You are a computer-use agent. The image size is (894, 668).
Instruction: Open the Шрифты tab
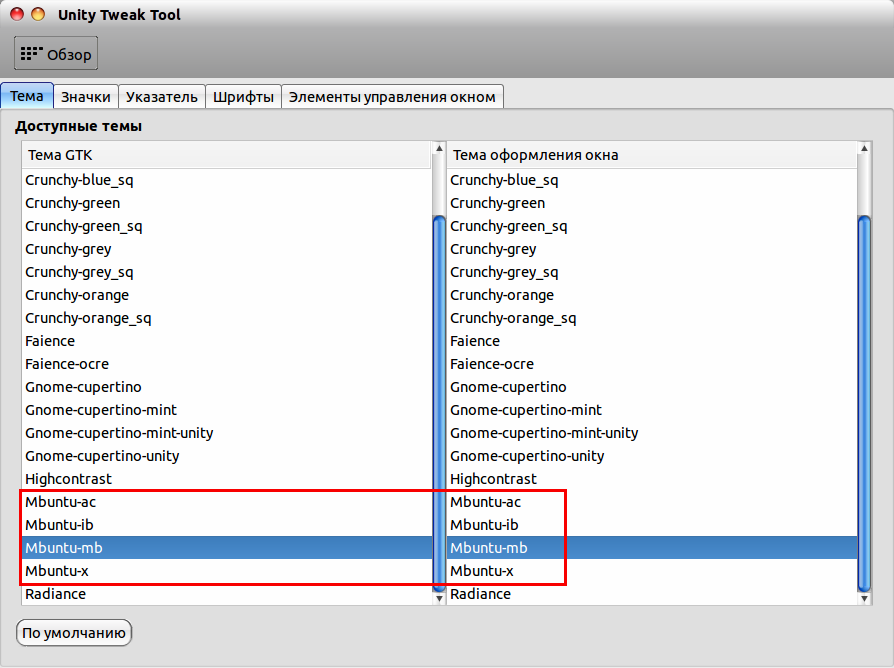tap(243, 97)
